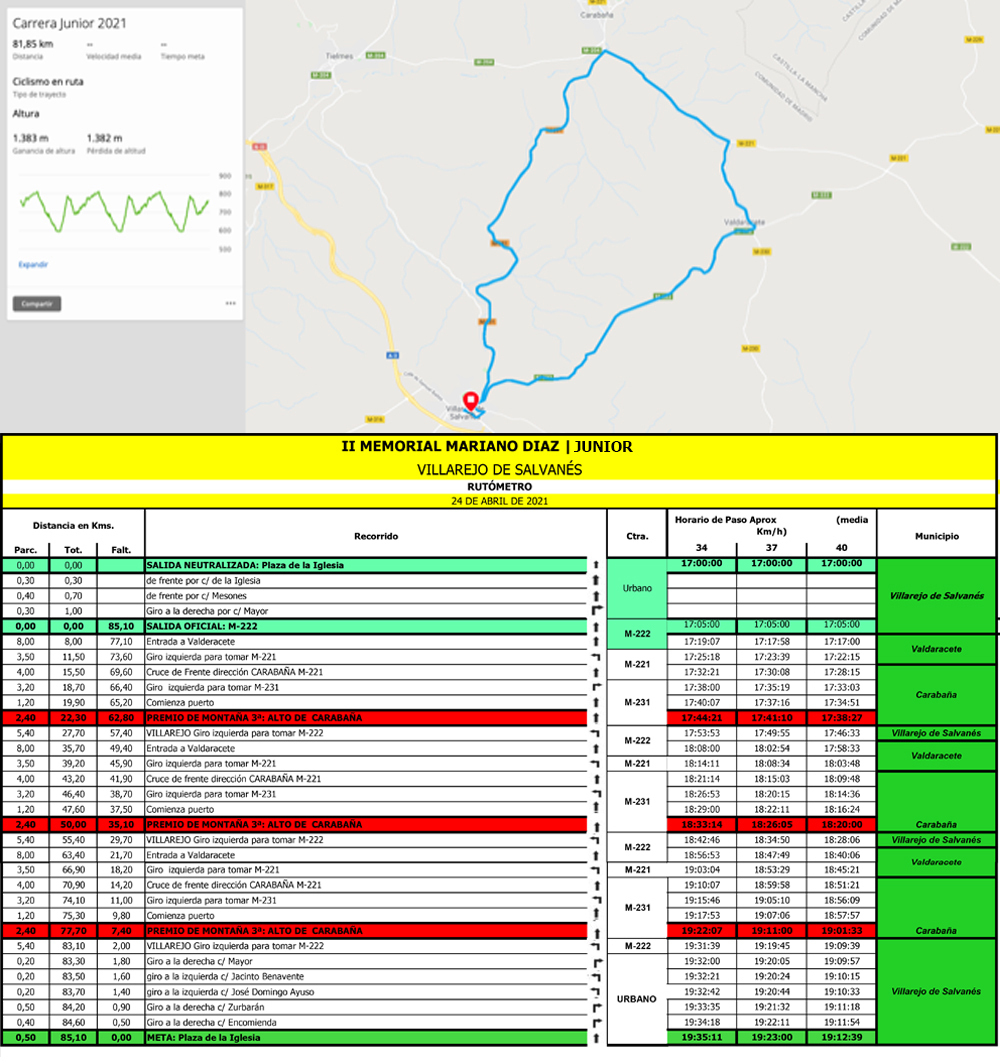The height and width of the screenshot is (1064, 1000).
Task: Click the '1.382 m' altitude loss value
Action: 104,138
